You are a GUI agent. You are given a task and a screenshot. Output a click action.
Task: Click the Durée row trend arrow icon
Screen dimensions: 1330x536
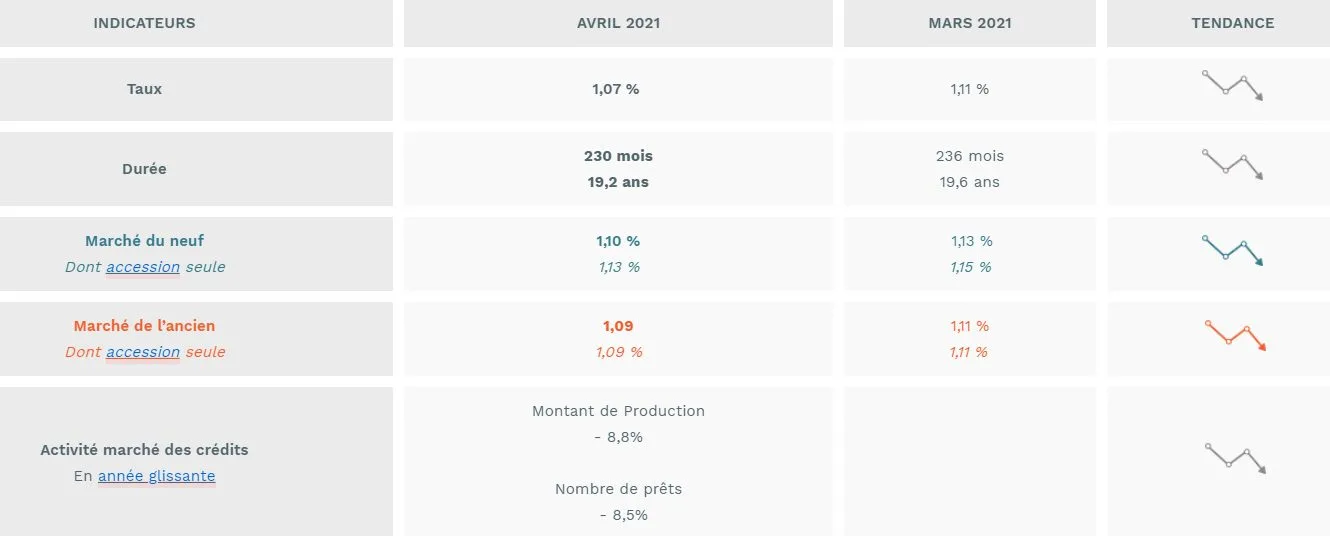click(1233, 165)
